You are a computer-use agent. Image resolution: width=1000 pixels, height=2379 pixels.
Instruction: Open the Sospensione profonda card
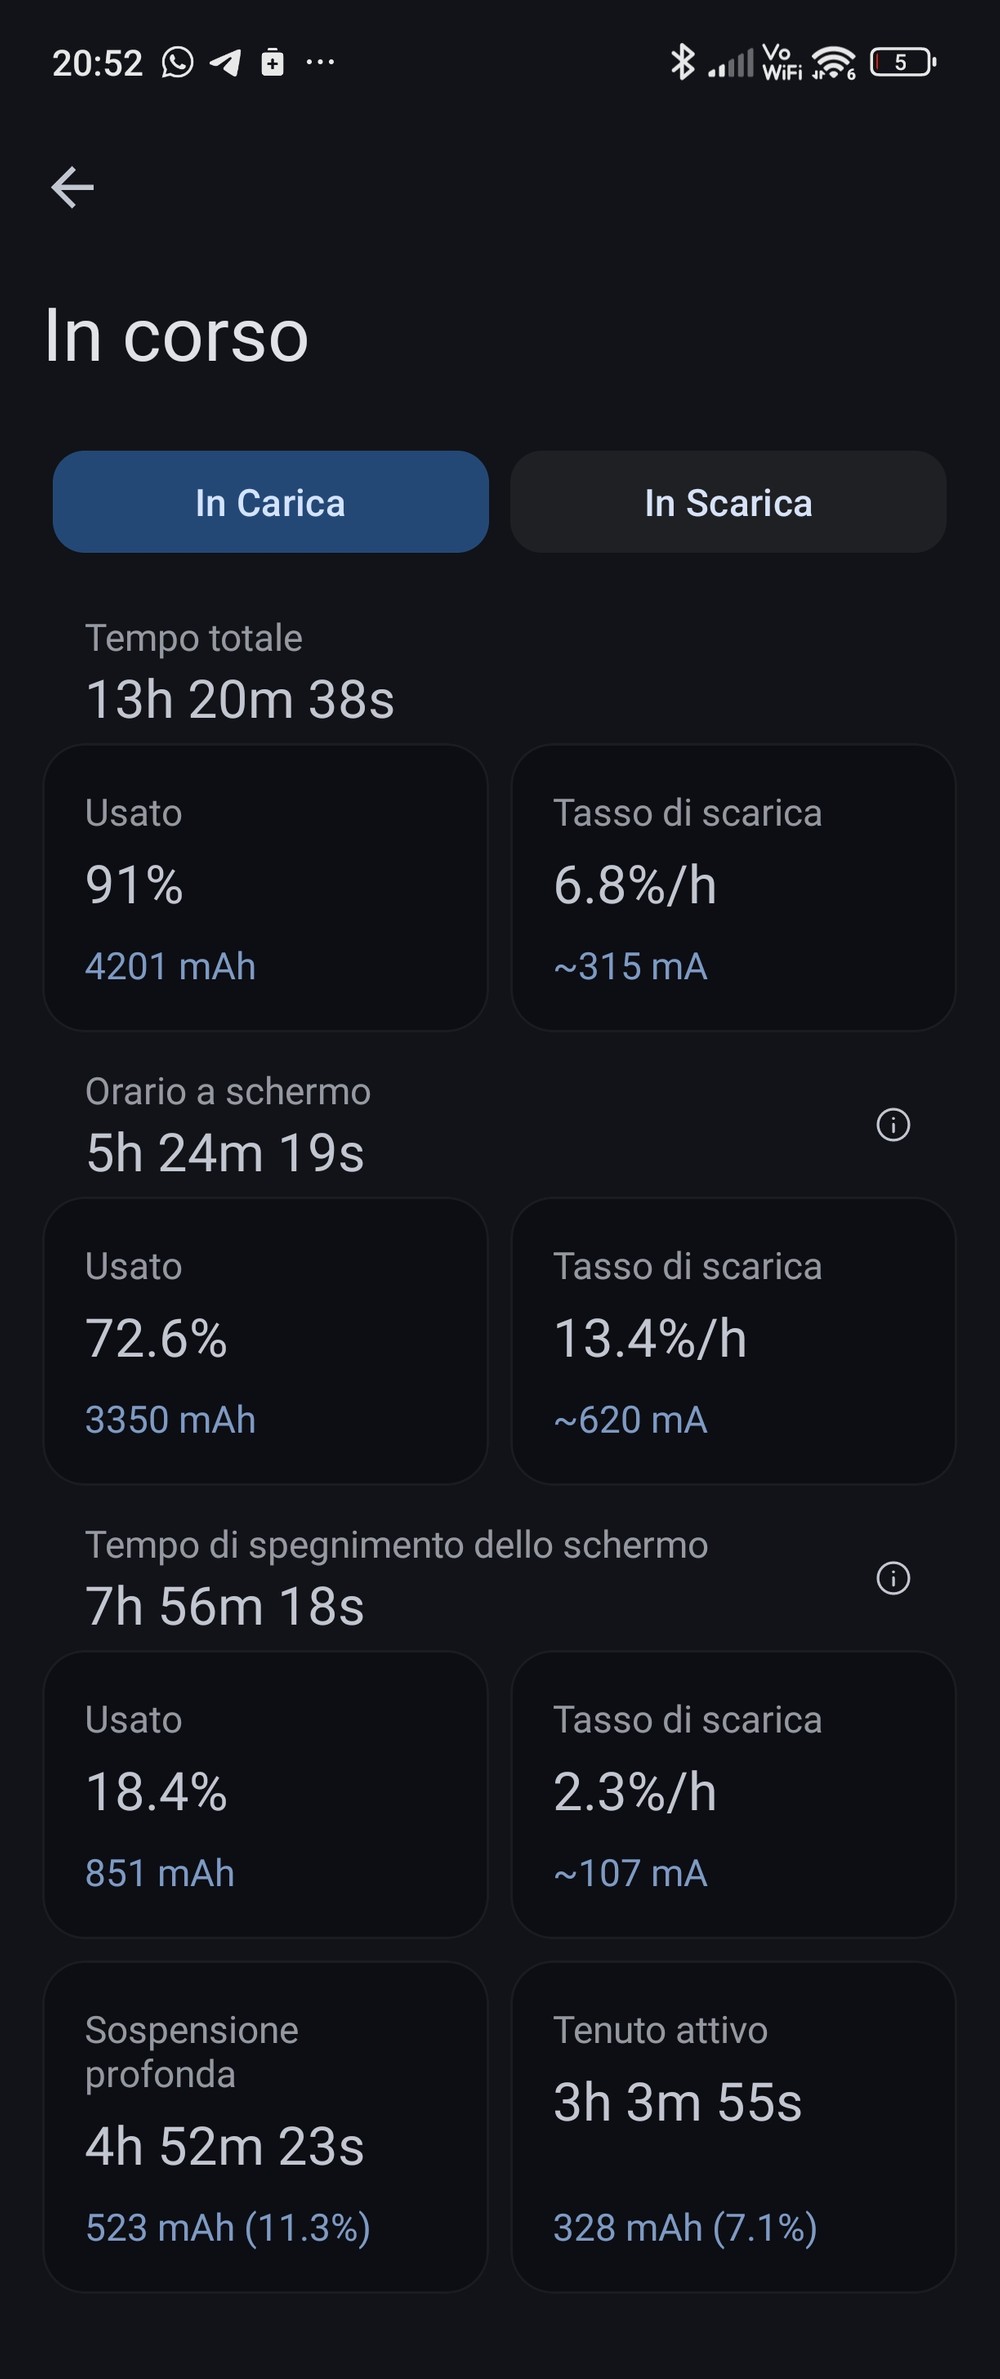pos(265,2127)
